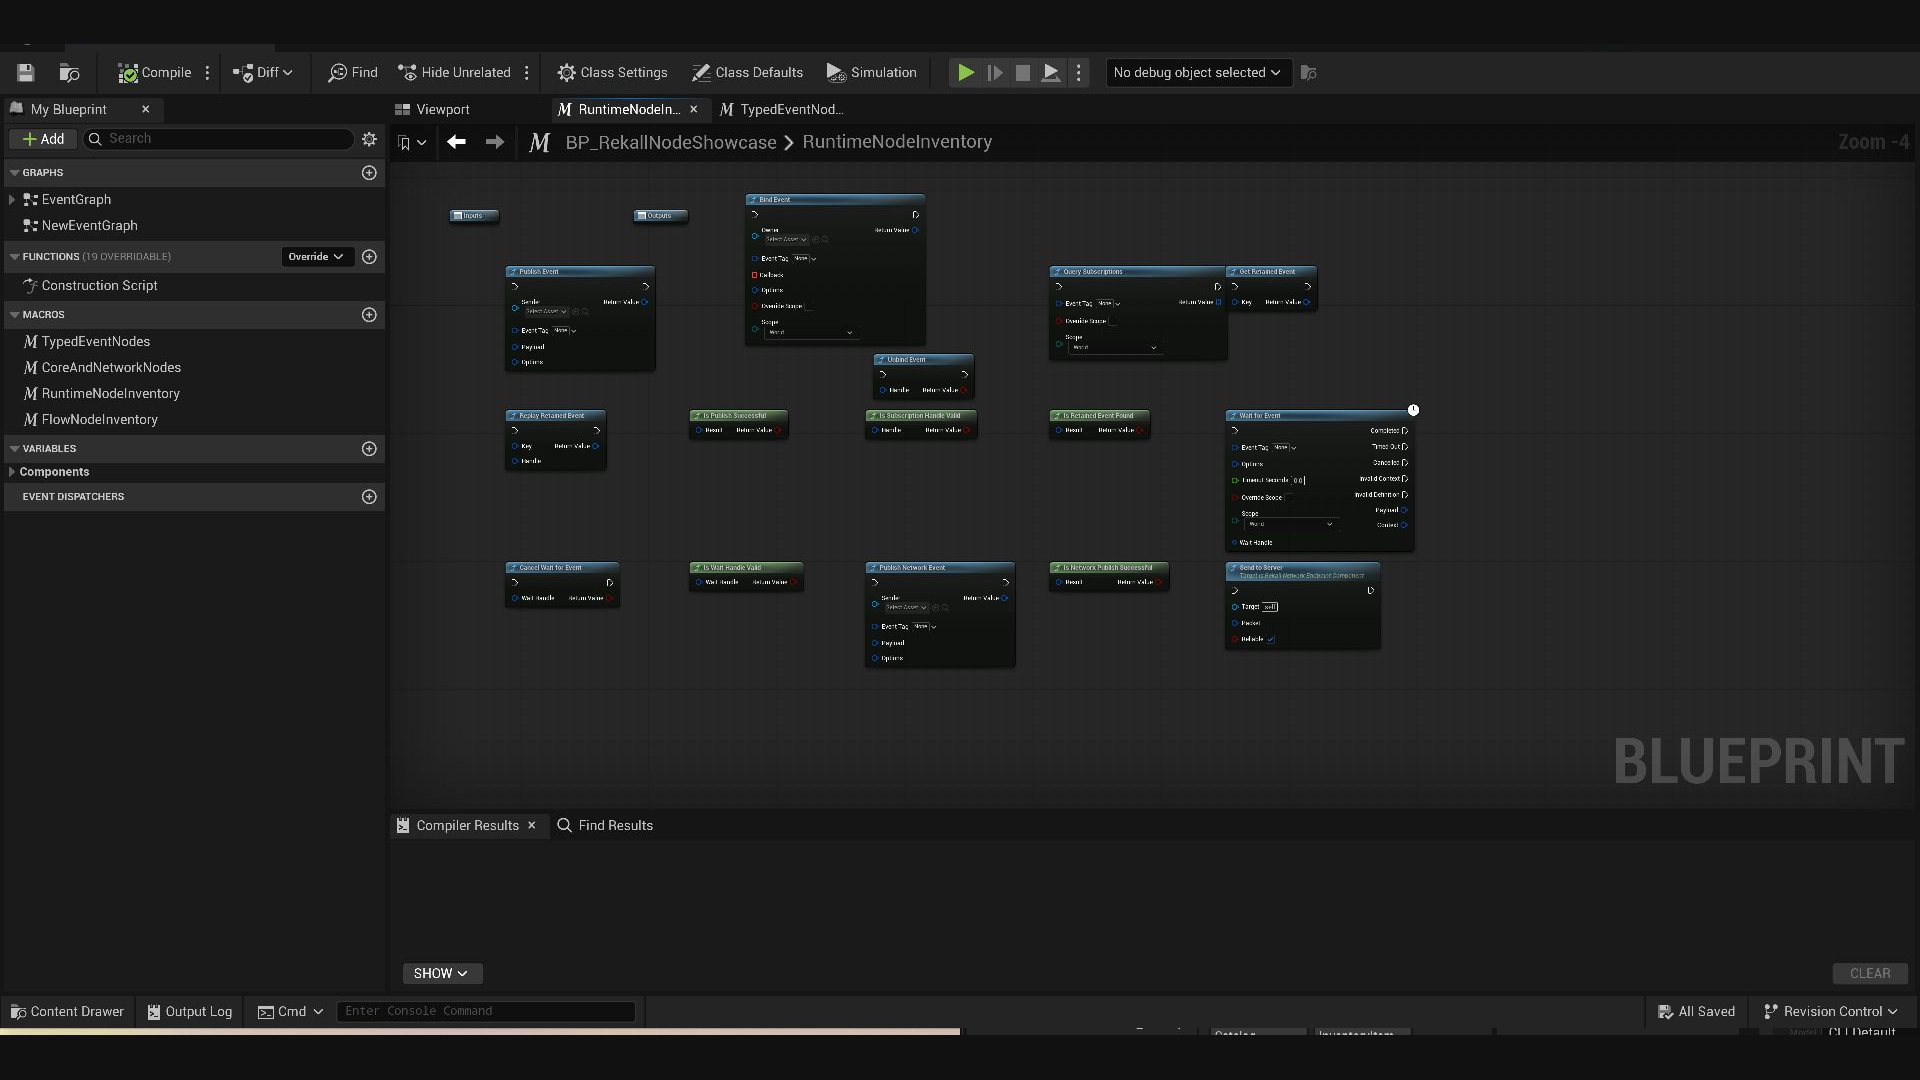
Task: Close the RuntimeNodeInventory tab
Action: point(693,109)
